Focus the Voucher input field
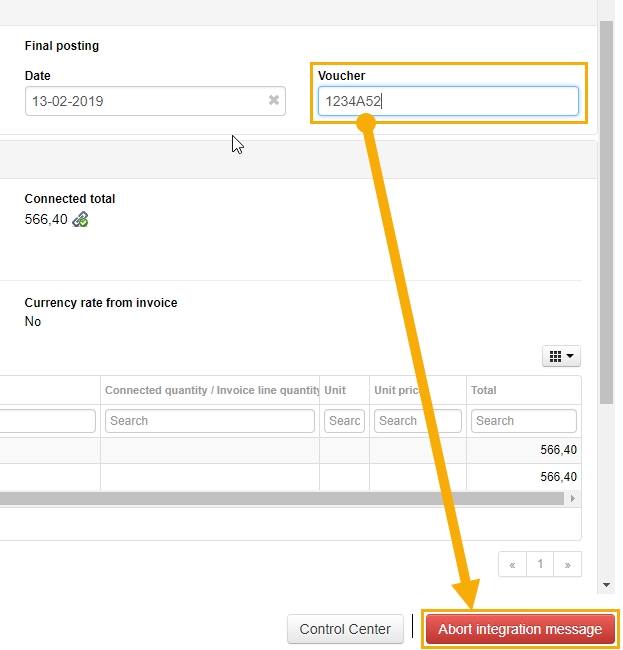 pyautogui.click(x=448, y=101)
